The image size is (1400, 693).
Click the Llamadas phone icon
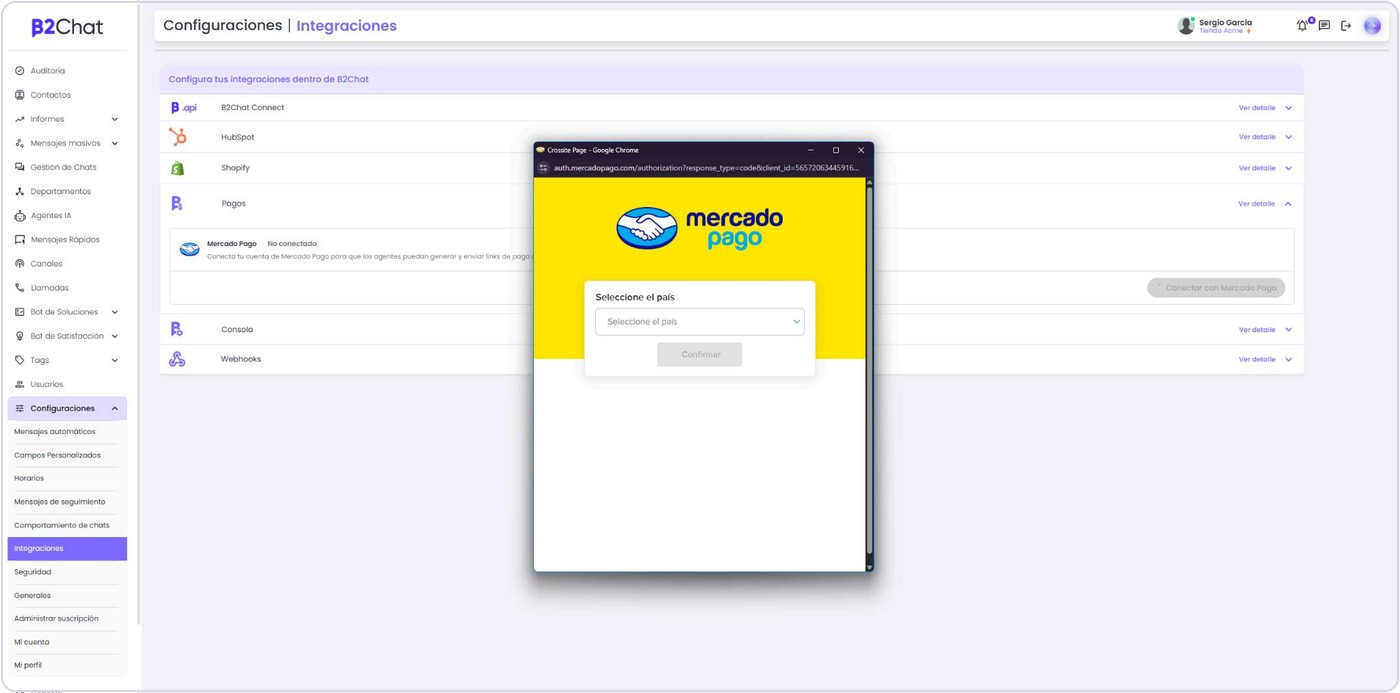tap(20, 288)
